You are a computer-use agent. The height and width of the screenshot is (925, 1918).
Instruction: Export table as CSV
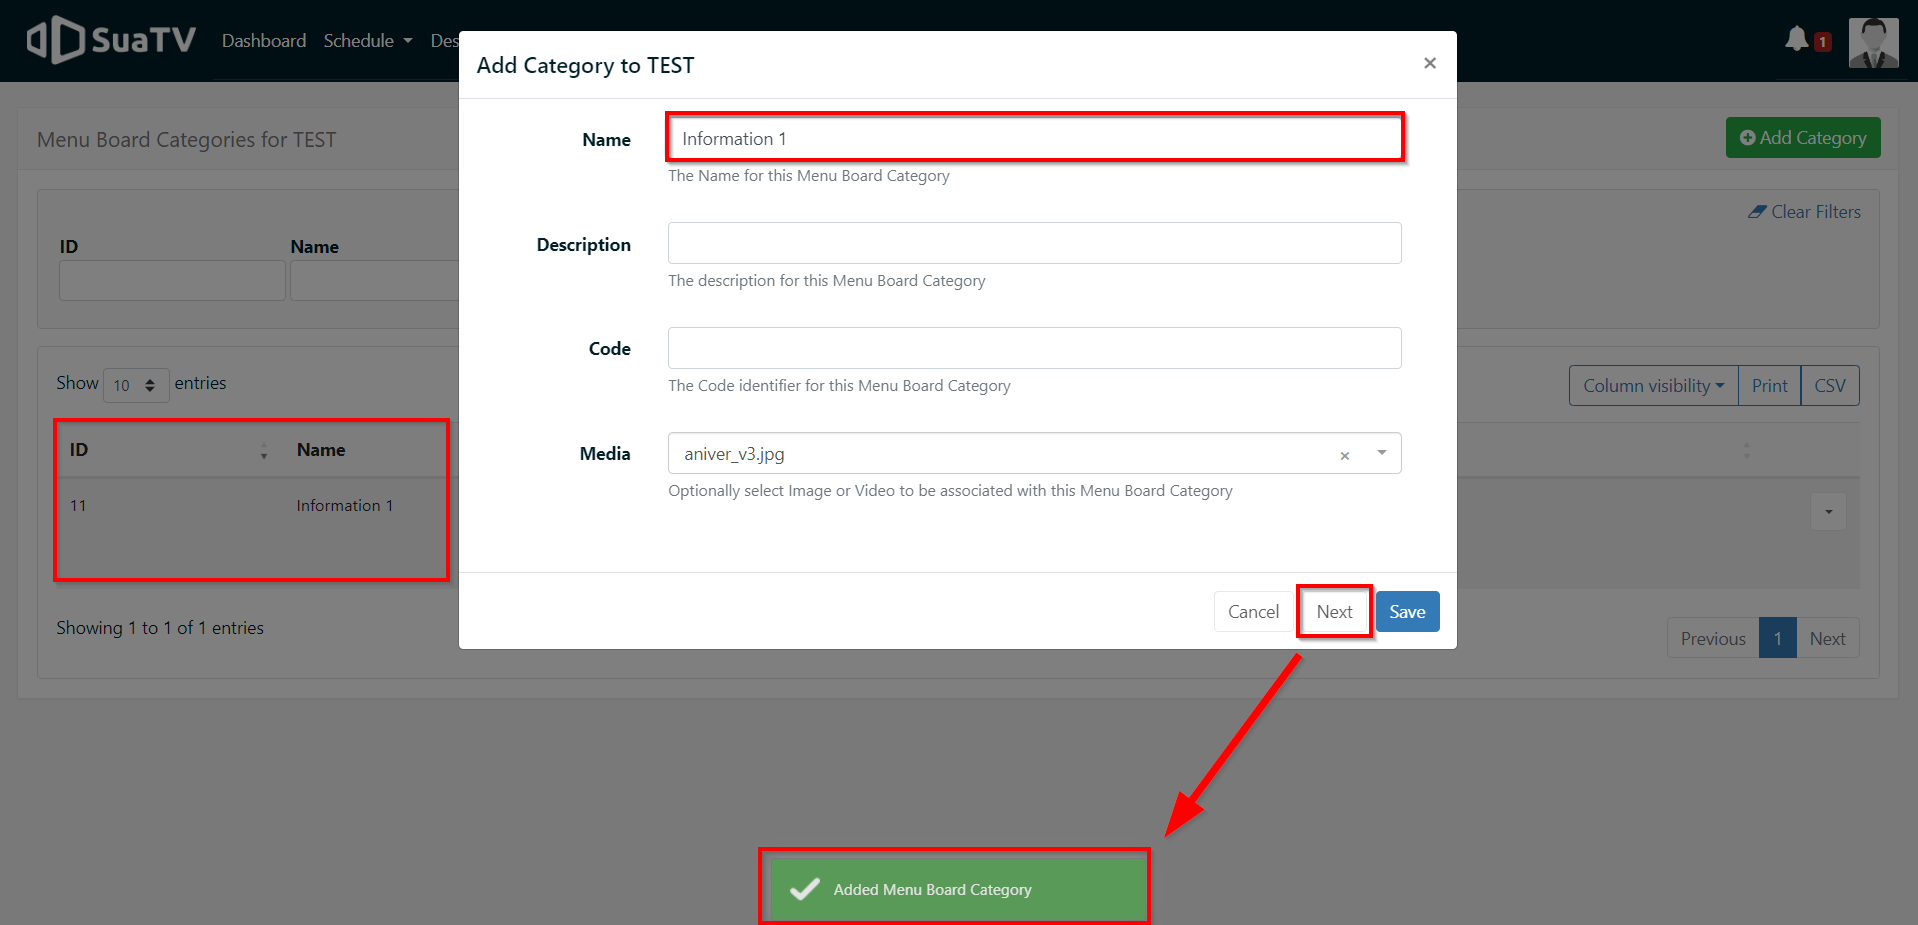pyautogui.click(x=1830, y=386)
